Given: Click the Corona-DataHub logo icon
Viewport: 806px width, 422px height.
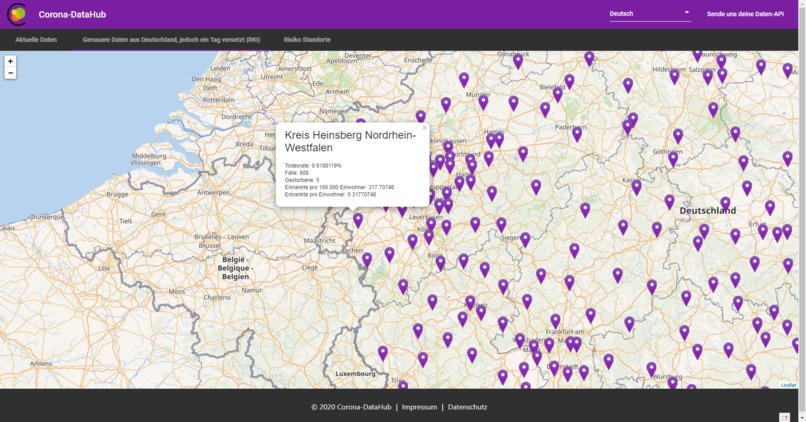Looking at the screenshot, I should (x=17, y=14).
